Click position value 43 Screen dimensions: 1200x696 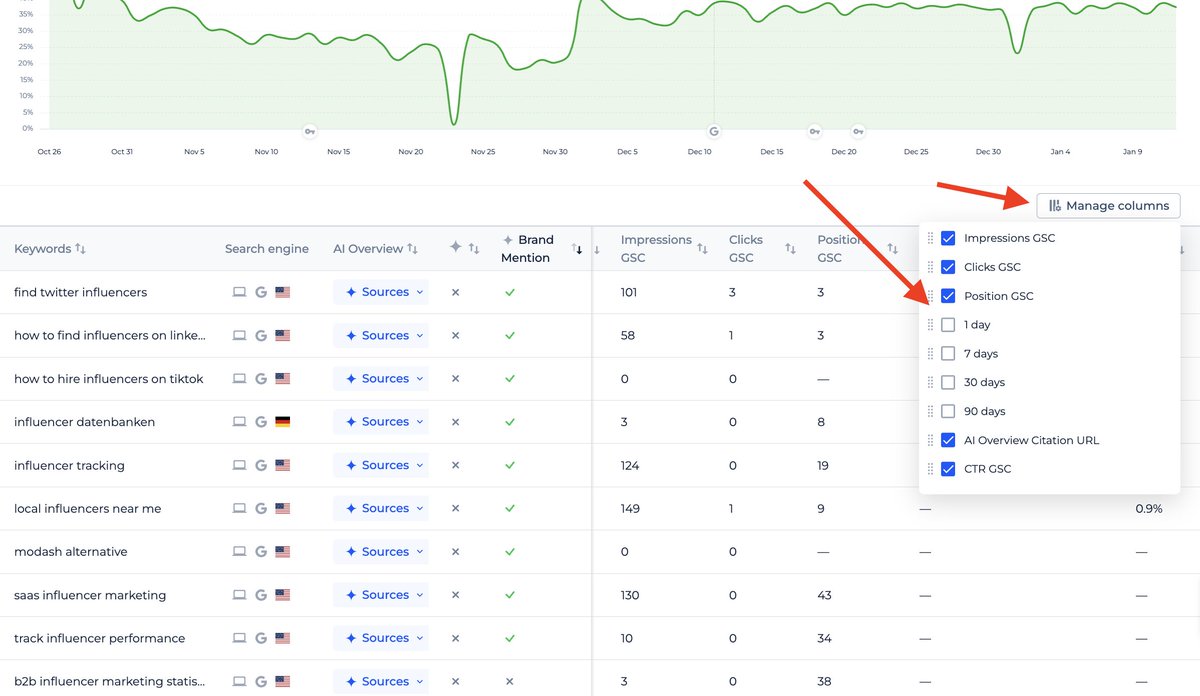tap(824, 595)
